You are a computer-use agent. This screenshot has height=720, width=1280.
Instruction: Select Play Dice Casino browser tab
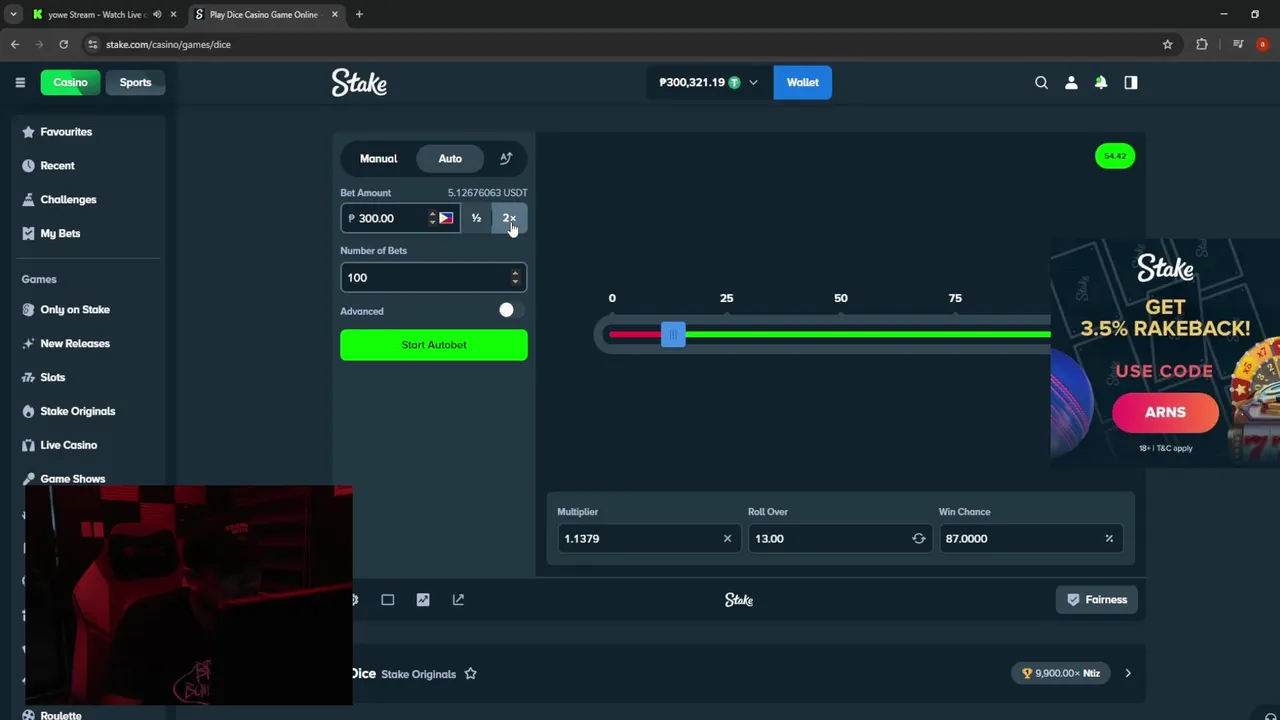pos(262,14)
